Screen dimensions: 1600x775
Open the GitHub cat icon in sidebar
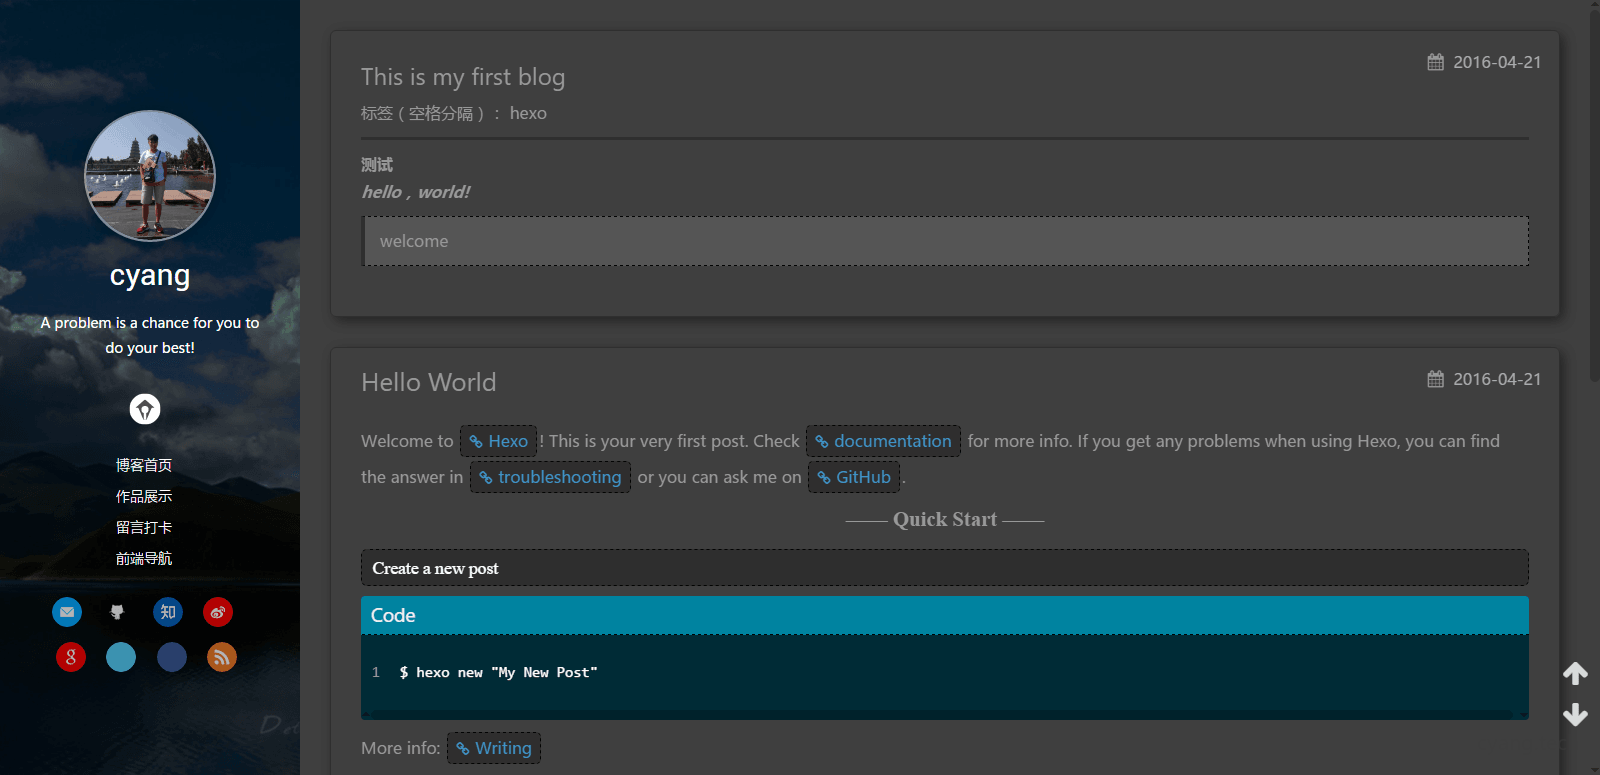(x=117, y=612)
